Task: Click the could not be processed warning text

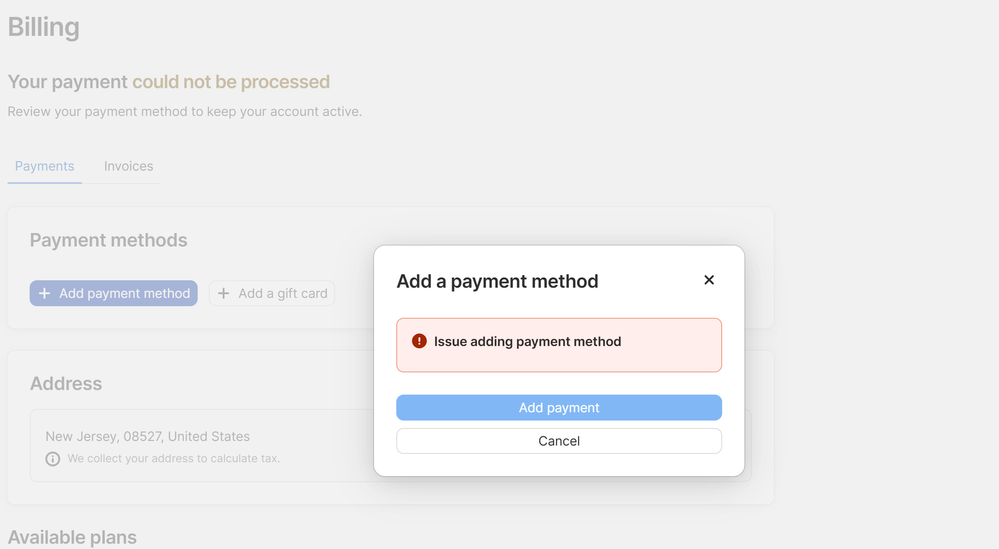Action: pyautogui.click(x=231, y=82)
